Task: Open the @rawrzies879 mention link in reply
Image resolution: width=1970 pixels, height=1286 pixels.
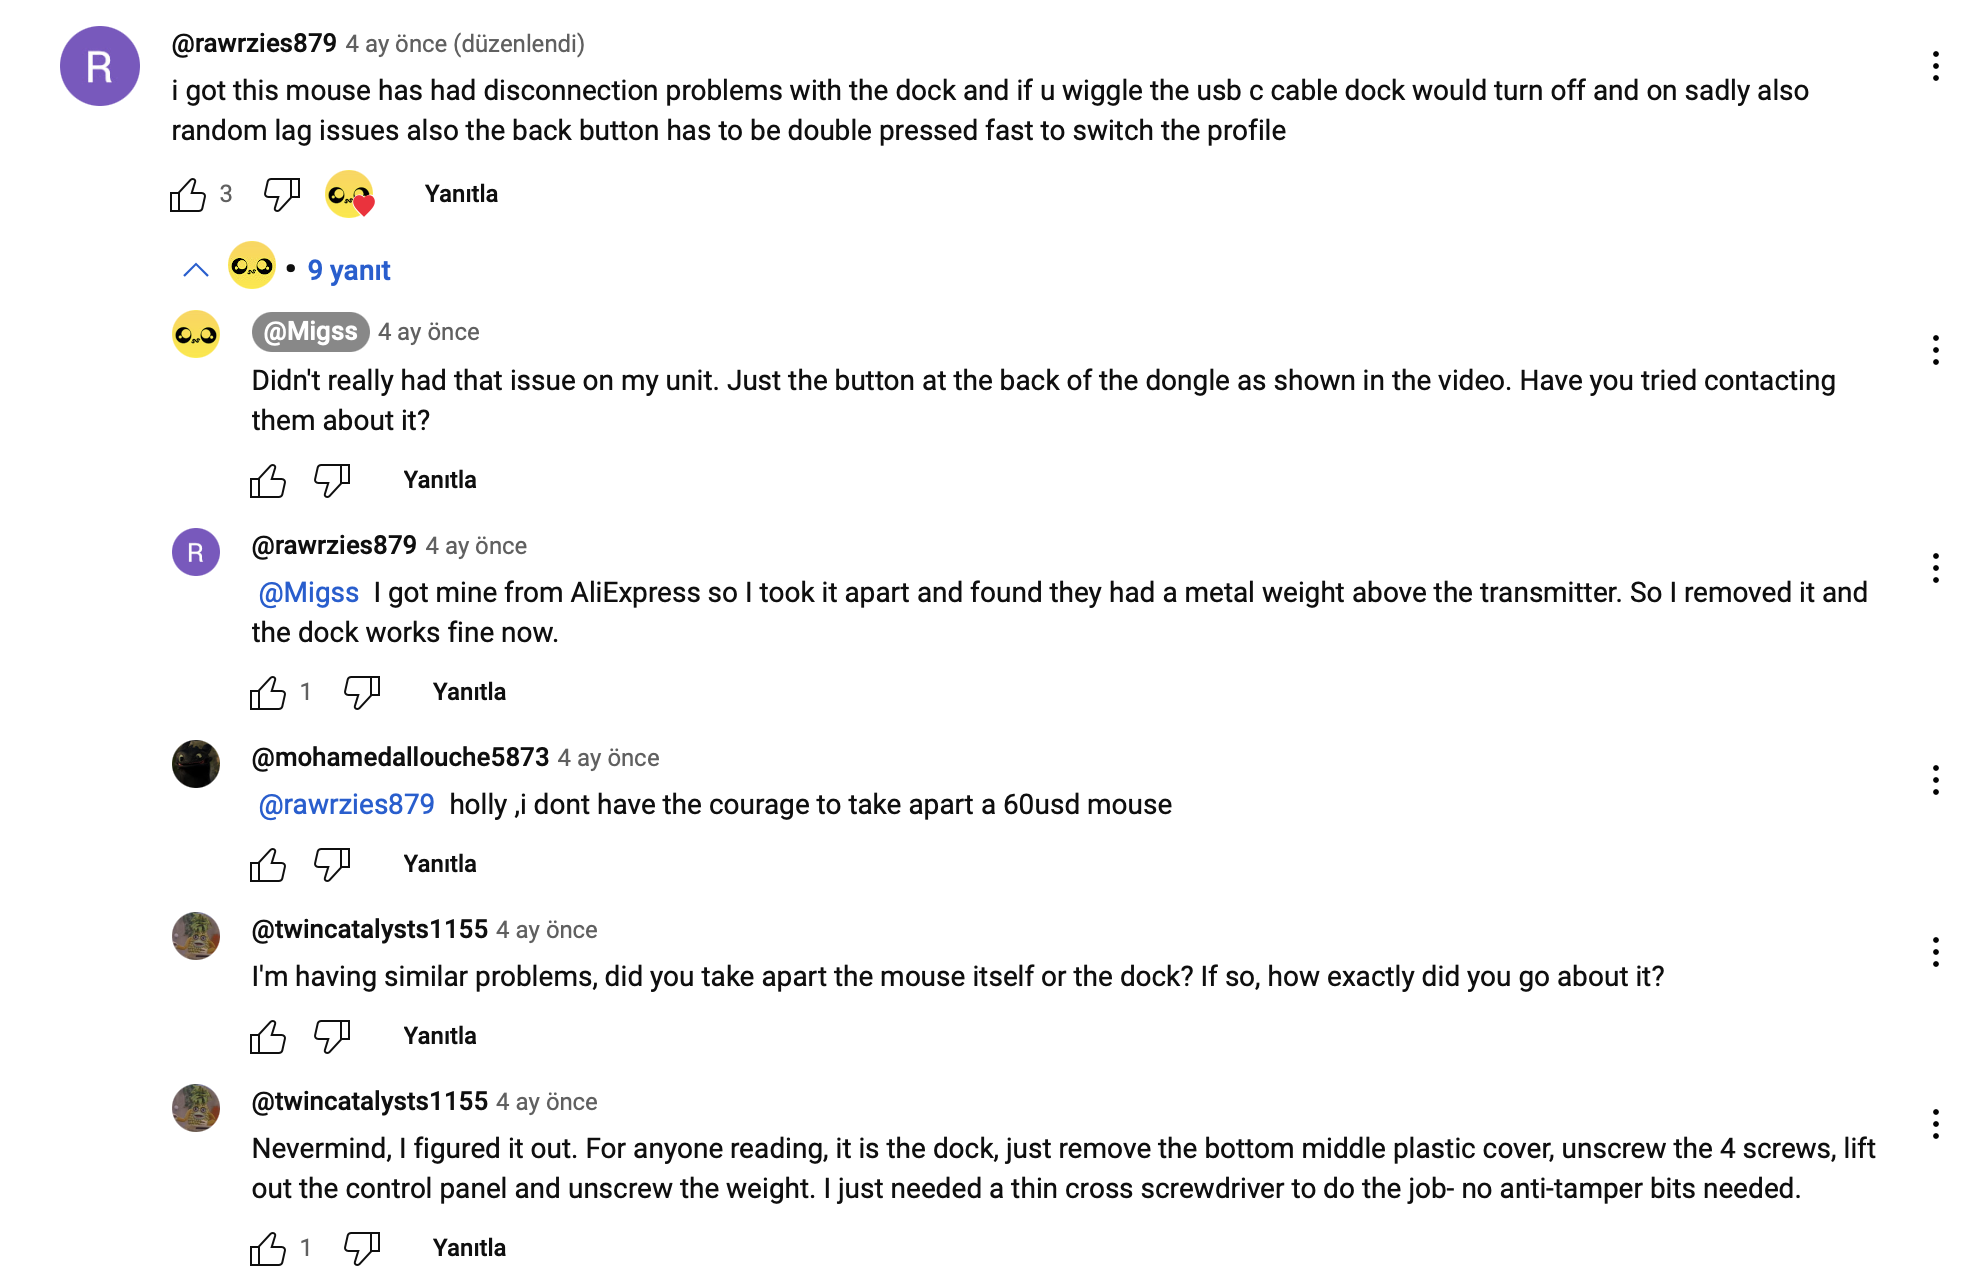Action: click(x=346, y=805)
